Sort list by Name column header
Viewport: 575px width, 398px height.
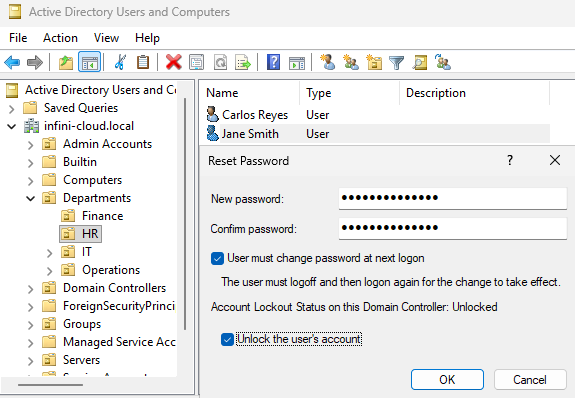(250, 93)
